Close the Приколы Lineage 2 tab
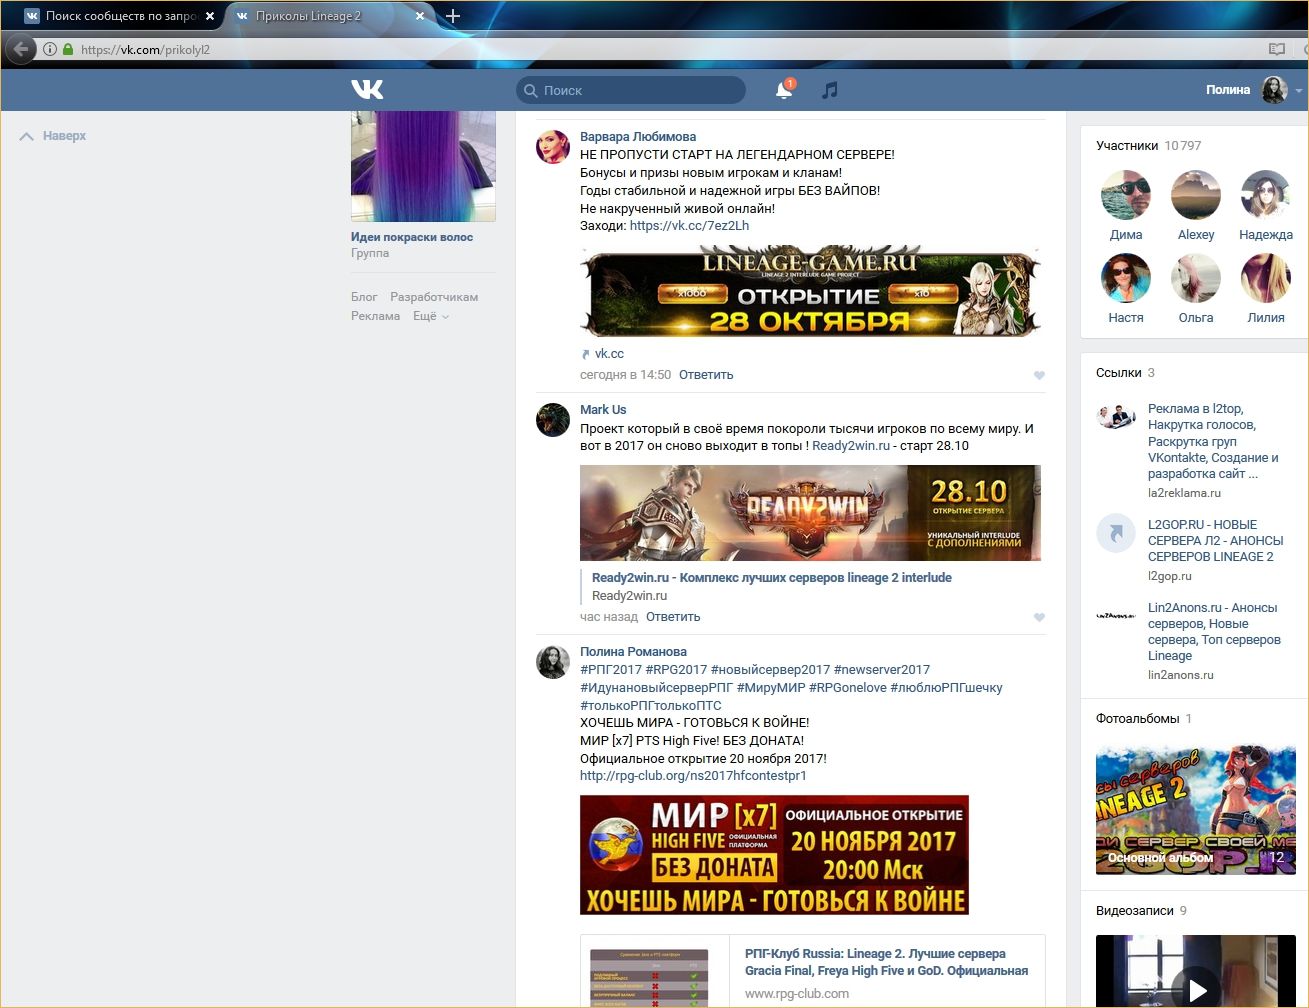The height and width of the screenshot is (1008, 1309). coord(420,16)
